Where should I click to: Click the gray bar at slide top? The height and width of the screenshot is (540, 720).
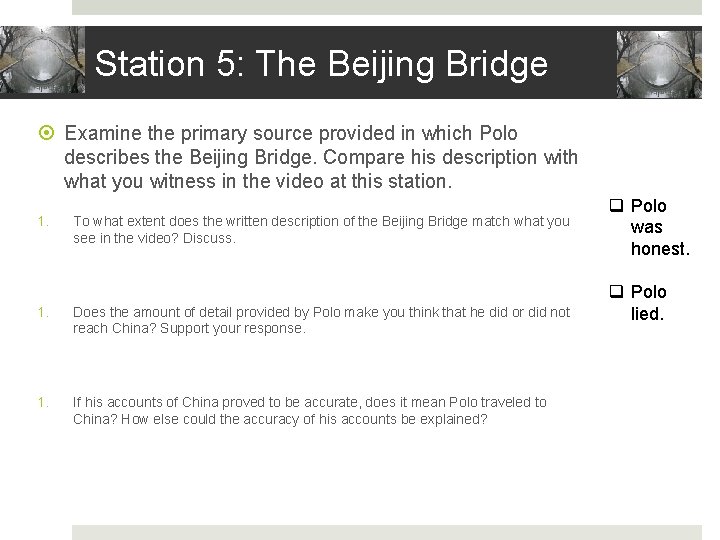click(387, 7)
